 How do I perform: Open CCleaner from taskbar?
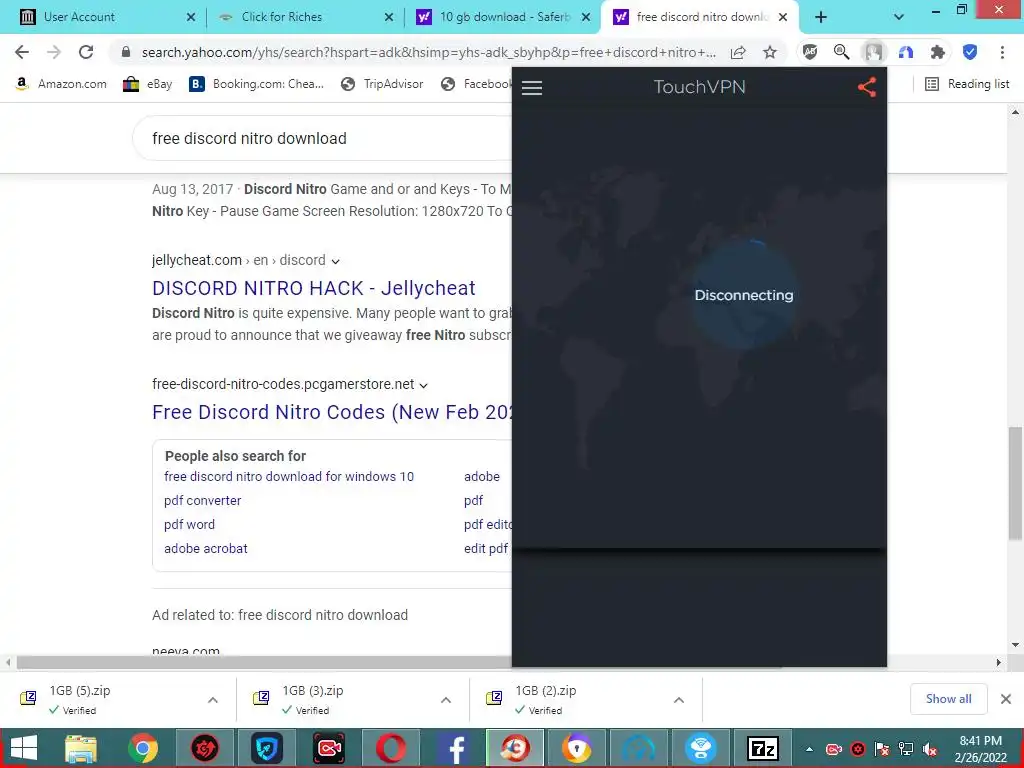pyautogui.click(x=515, y=748)
